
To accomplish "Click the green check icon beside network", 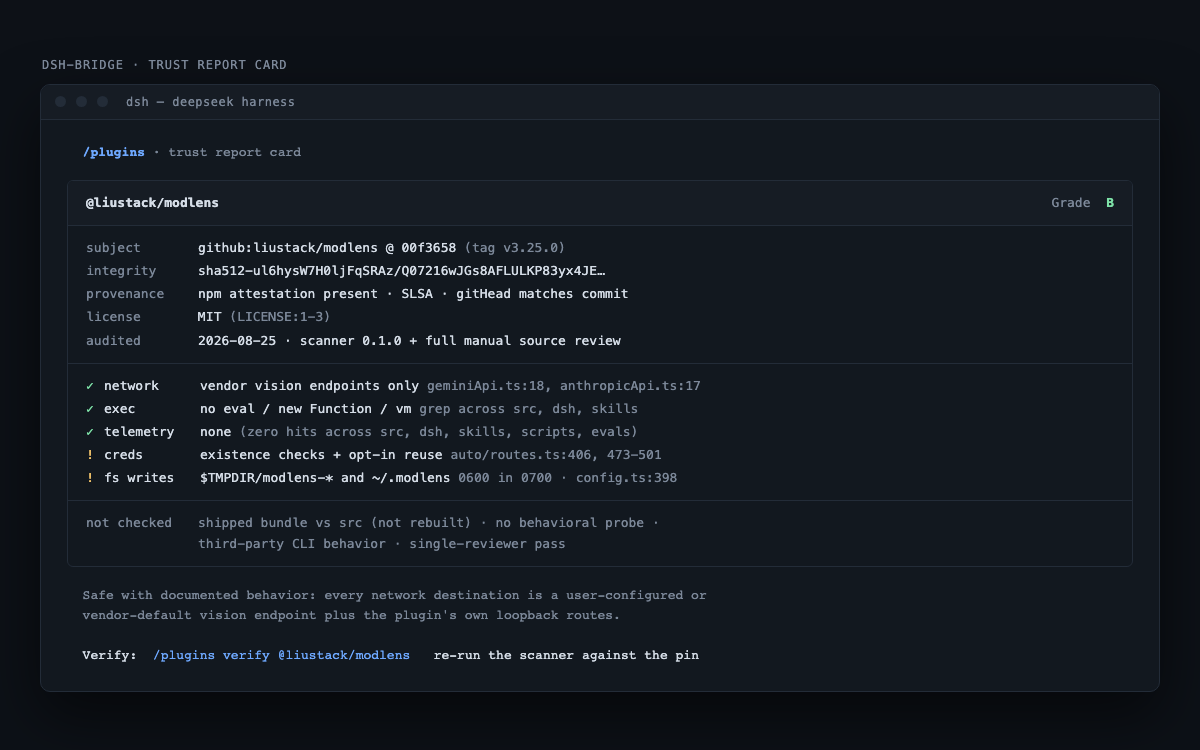I will (x=90, y=386).
